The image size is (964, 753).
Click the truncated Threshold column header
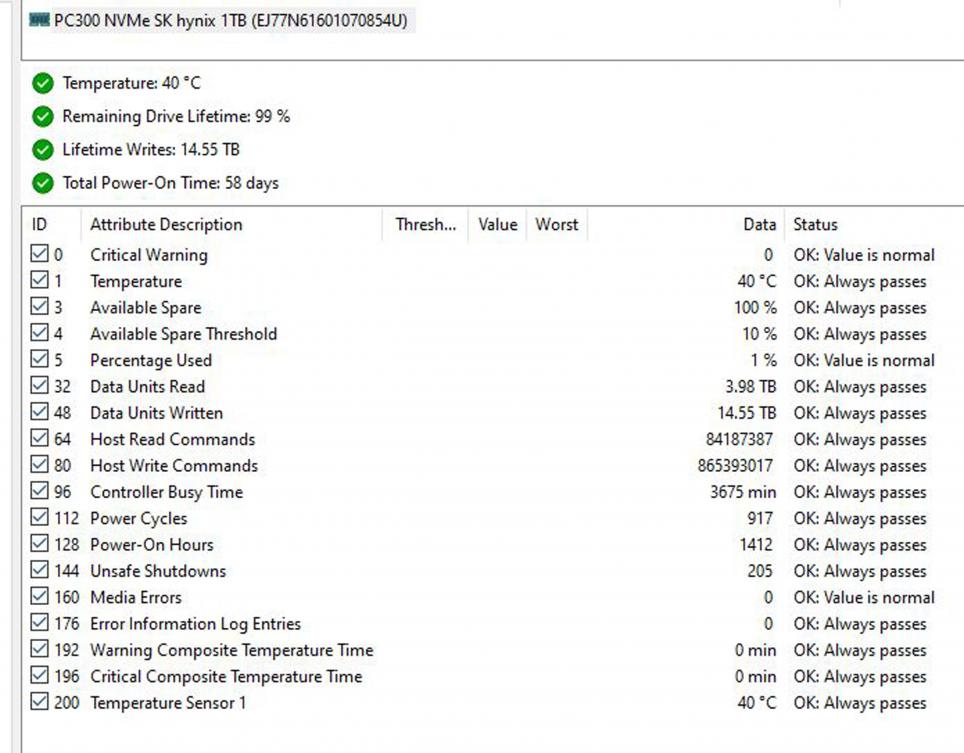pos(425,225)
